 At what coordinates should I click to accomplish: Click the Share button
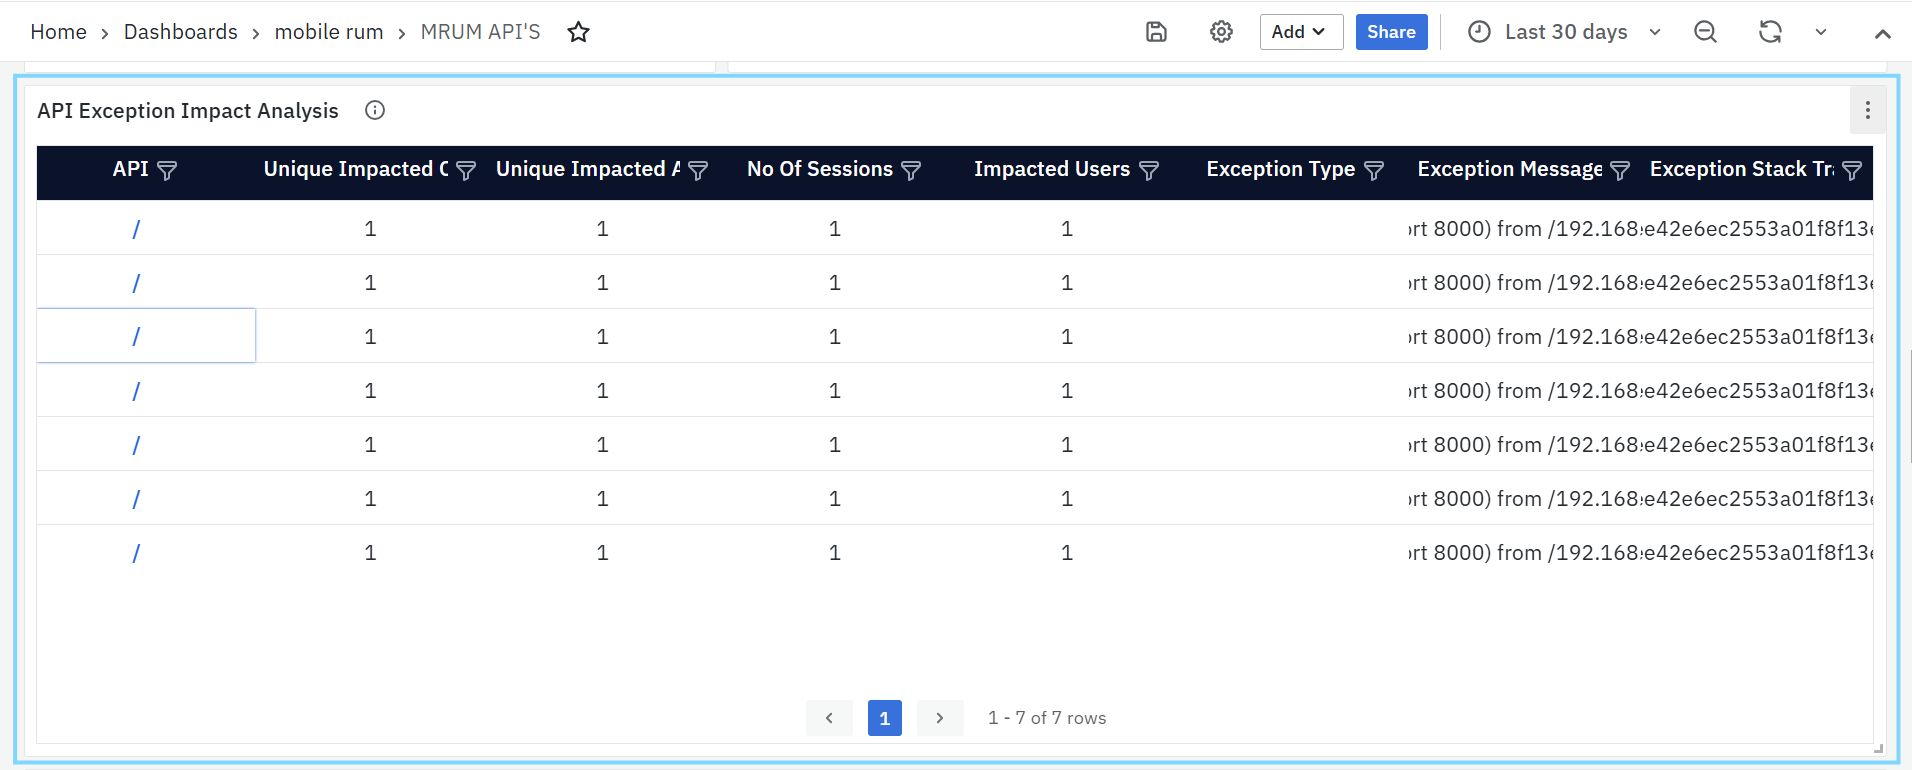click(1391, 32)
